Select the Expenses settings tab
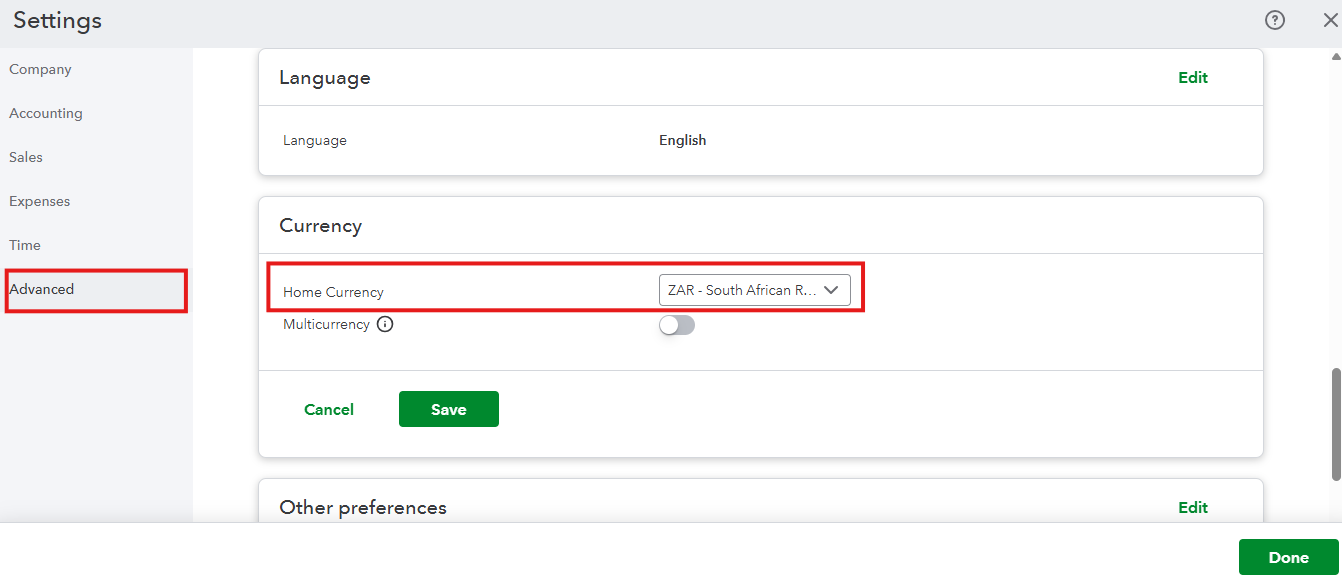 coord(40,202)
